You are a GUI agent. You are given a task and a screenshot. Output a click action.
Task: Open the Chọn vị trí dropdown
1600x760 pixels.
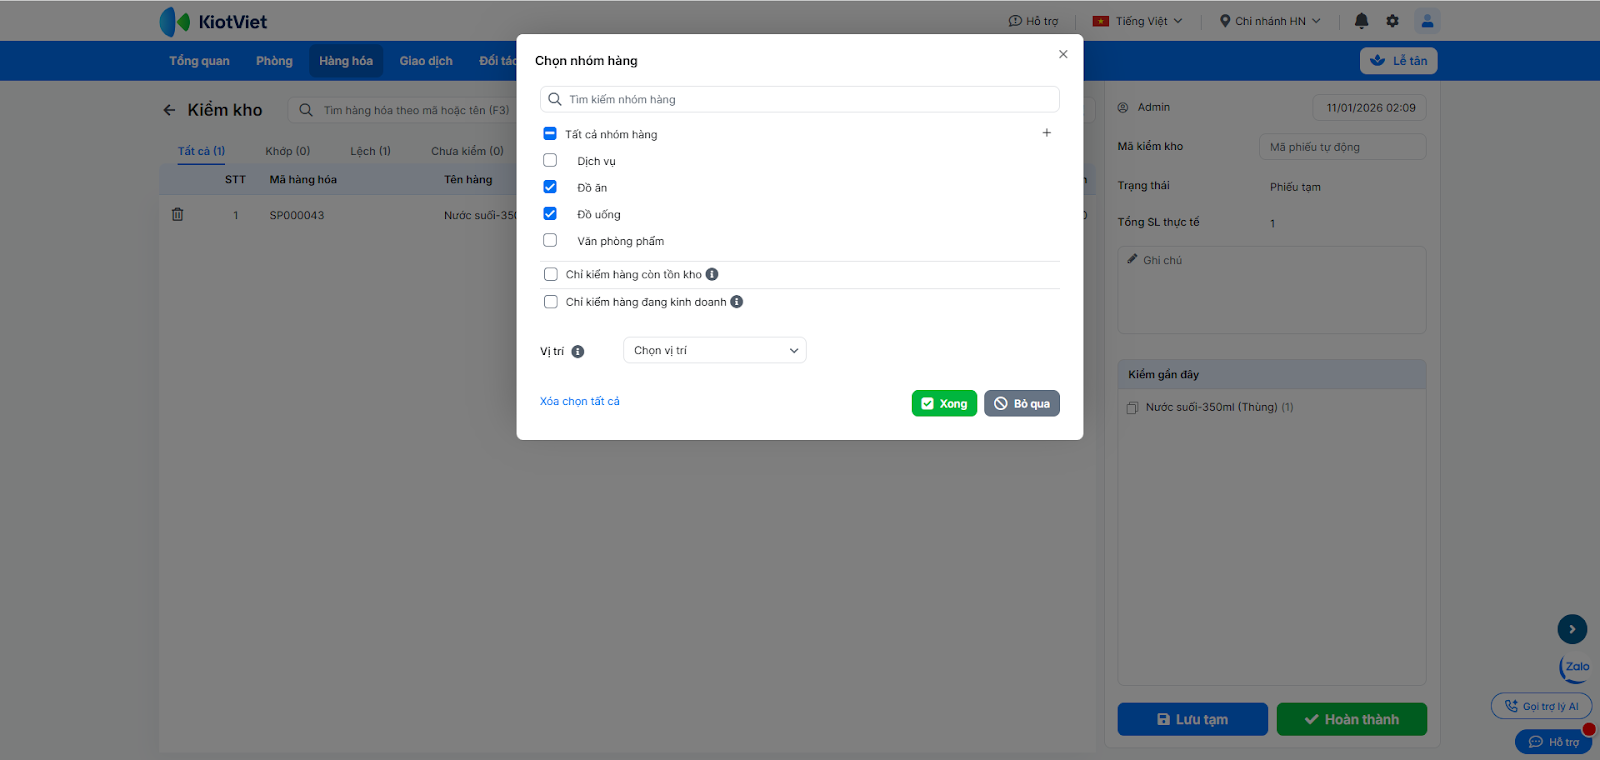coord(715,350)
